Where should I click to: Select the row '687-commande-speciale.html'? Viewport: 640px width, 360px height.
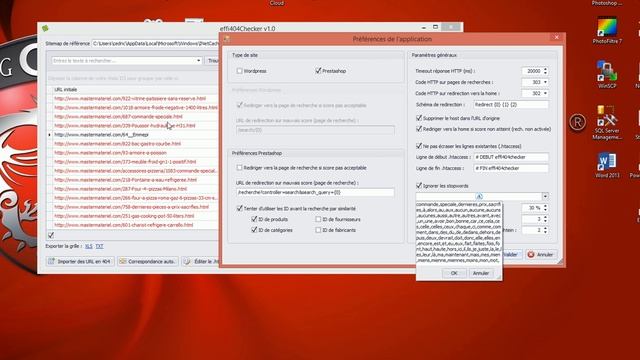point(135,116)
